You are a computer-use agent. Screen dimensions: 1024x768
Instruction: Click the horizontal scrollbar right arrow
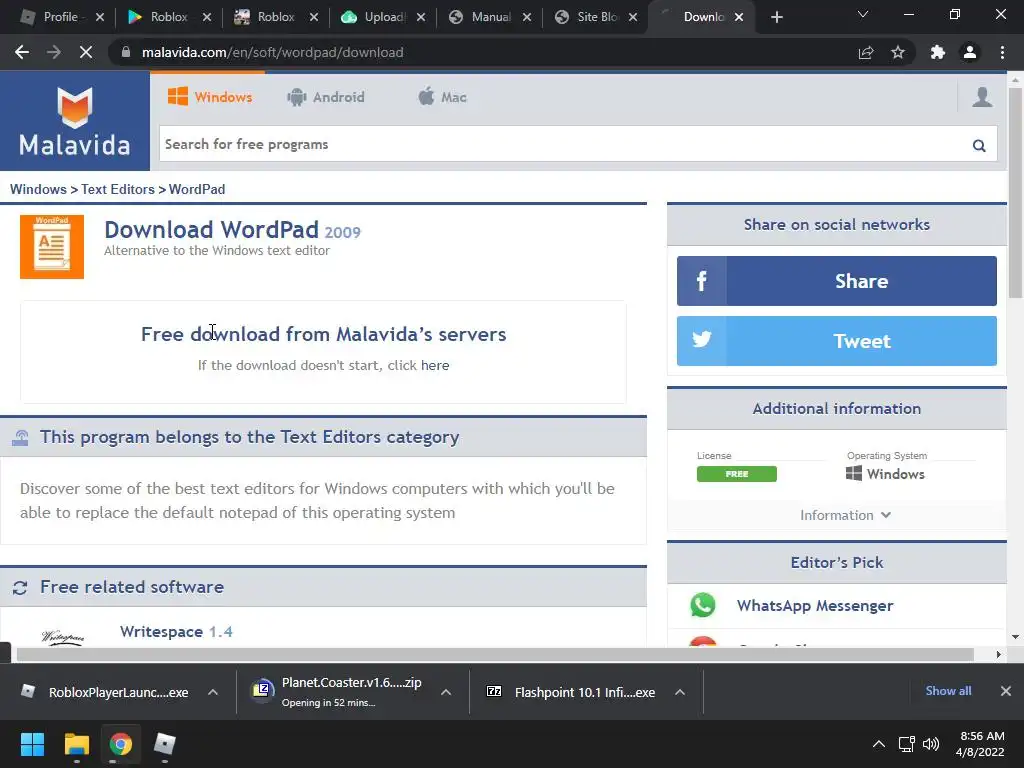click(999, 654)
